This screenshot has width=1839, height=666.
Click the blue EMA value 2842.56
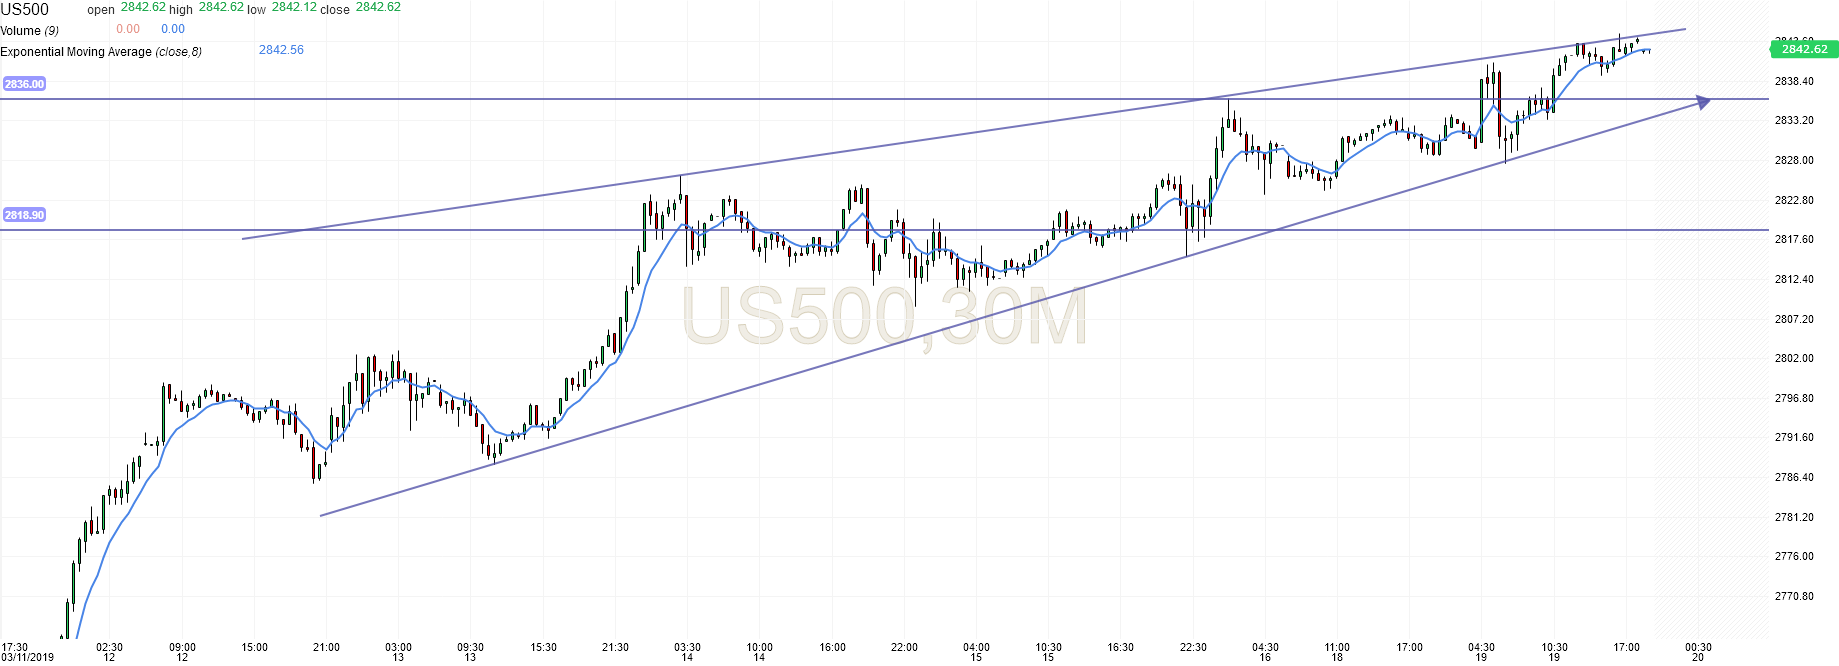(281, 50)
